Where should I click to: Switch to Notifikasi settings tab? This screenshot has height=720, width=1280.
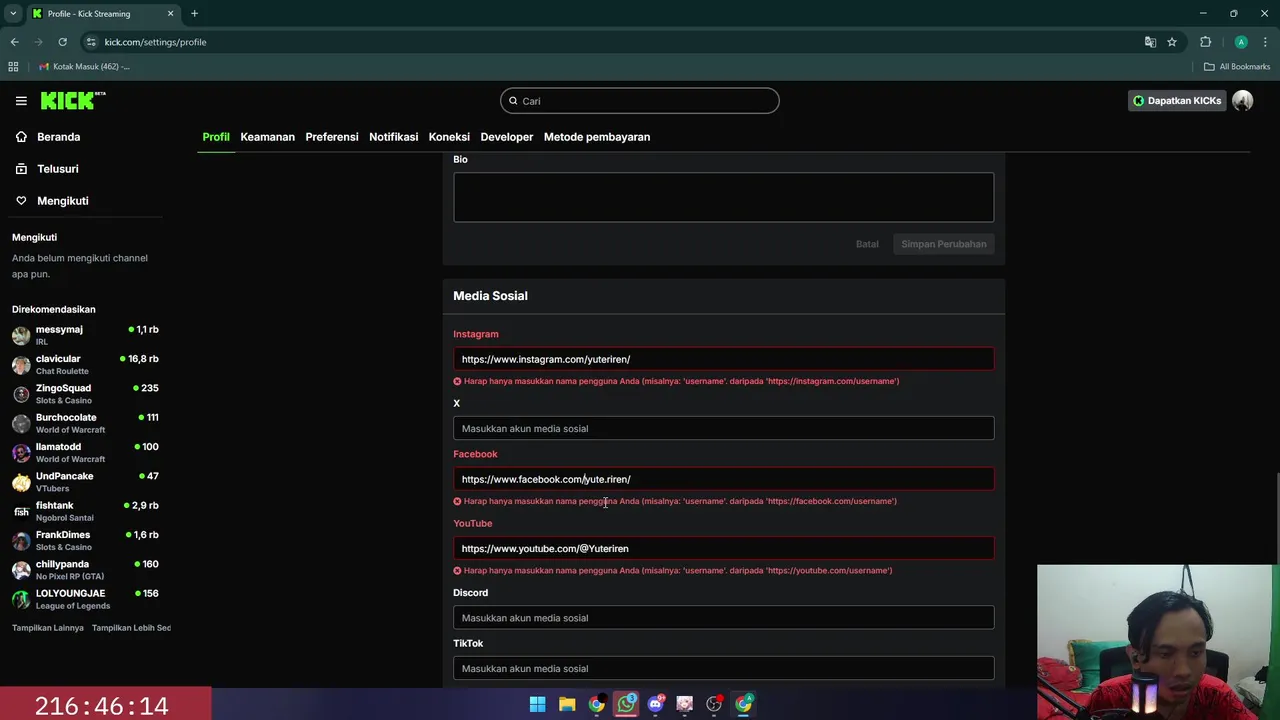(394, 137)
